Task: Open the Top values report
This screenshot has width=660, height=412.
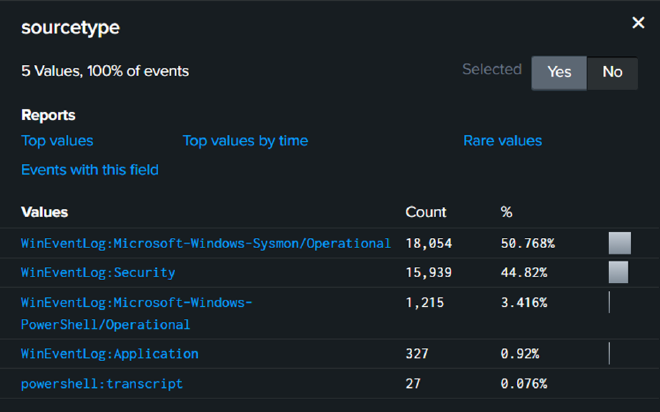Action: [x=57, y=141]
